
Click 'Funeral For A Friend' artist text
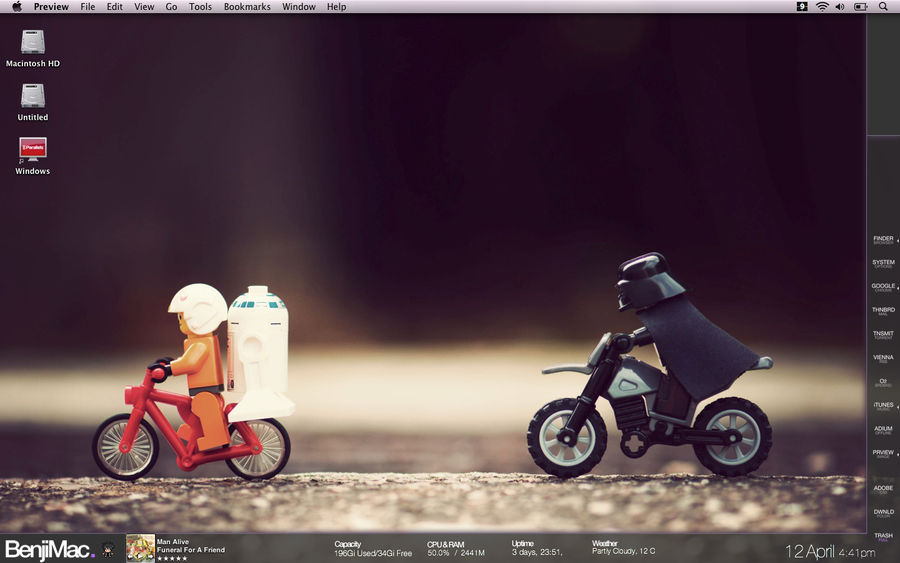pos(191,550)
